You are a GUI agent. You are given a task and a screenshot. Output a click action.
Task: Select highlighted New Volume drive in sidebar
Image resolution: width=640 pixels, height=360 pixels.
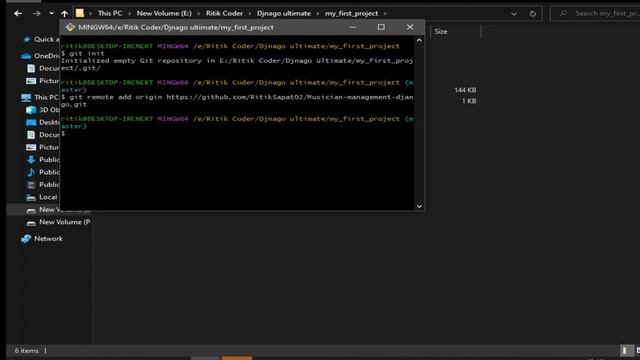tap(49, 210)
